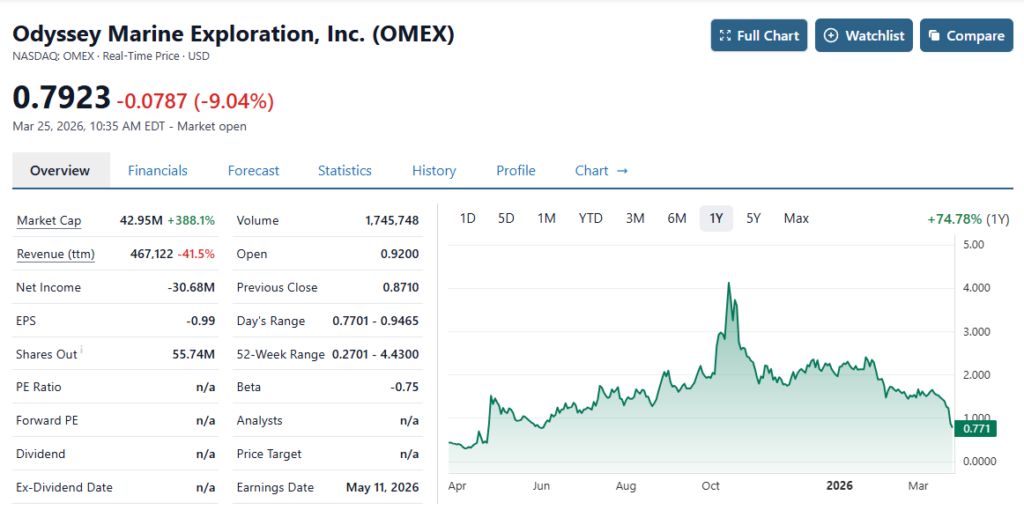Image resolution: width=1024 pixels, height=525 pixels.
Task: Choose the 6M chart range
Action: (677, 218)
